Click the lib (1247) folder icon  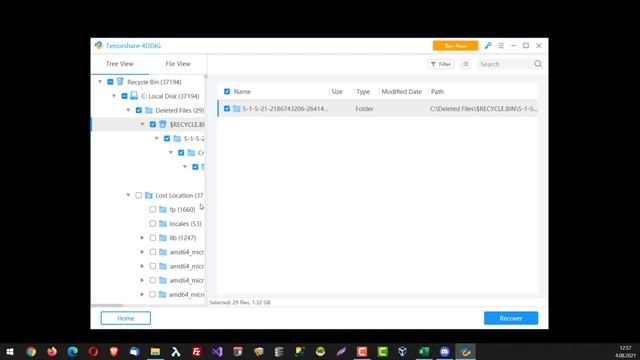point(163,238)
